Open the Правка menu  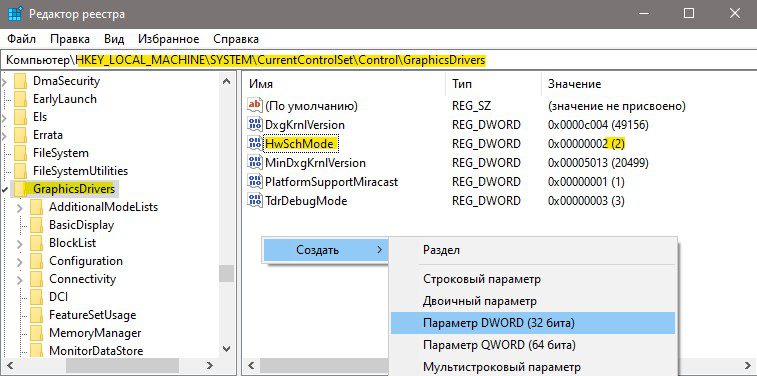(x=70, y=39)
